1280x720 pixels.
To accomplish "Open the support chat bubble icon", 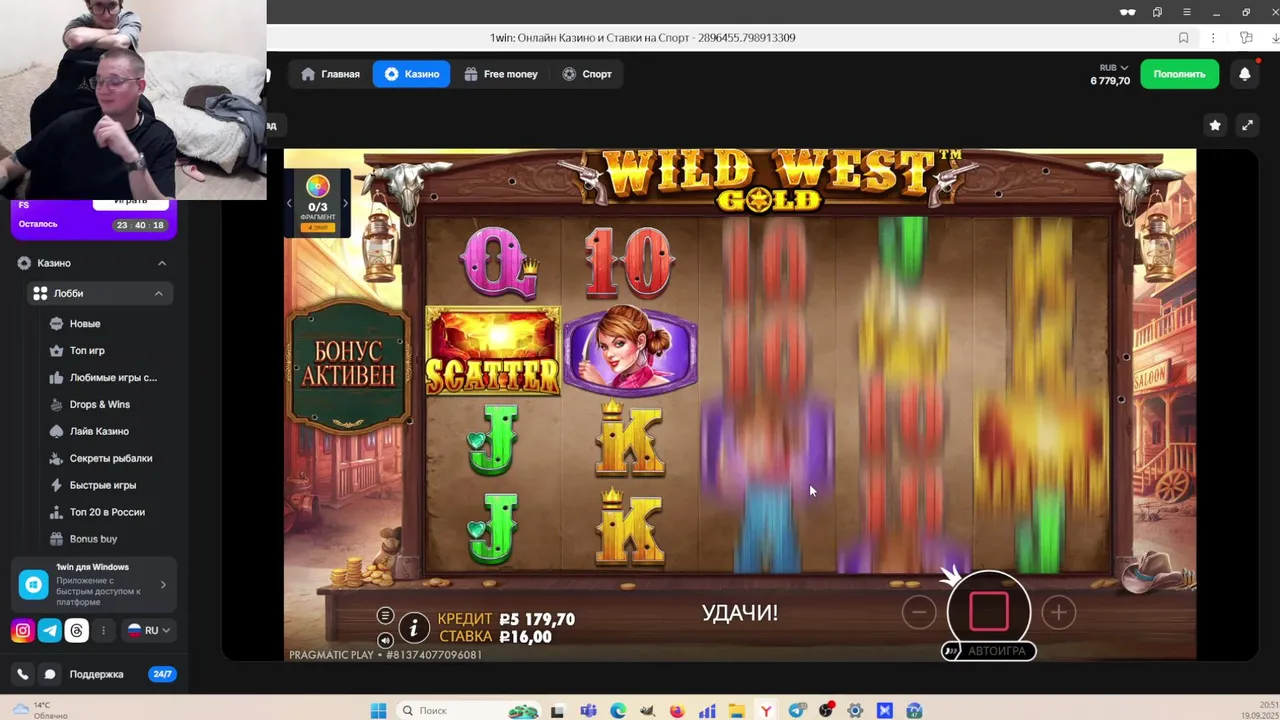I will [50, 675].
